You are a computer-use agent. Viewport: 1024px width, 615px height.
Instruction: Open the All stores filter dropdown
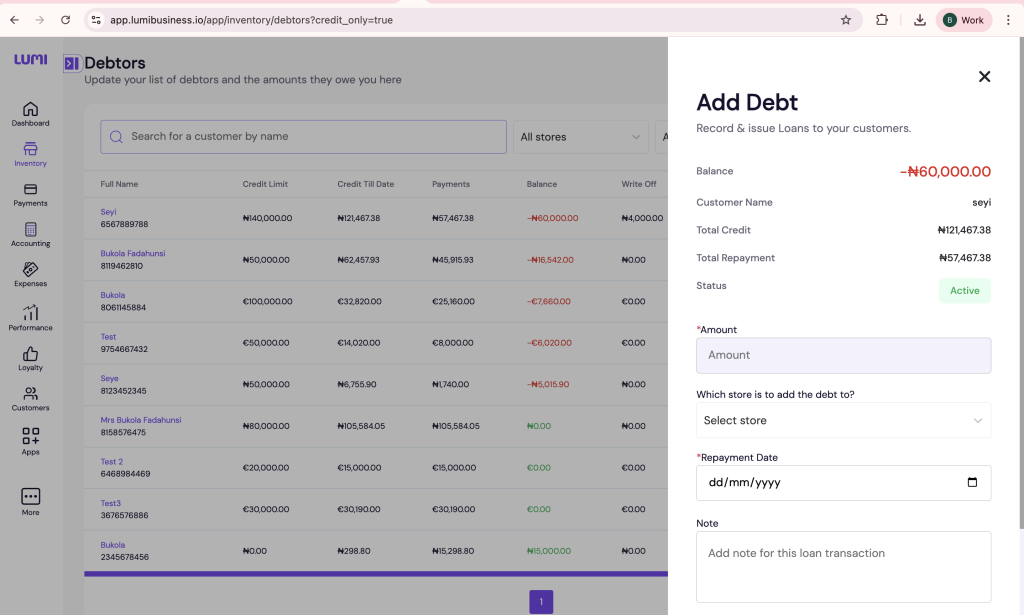(x=580, y=137)
